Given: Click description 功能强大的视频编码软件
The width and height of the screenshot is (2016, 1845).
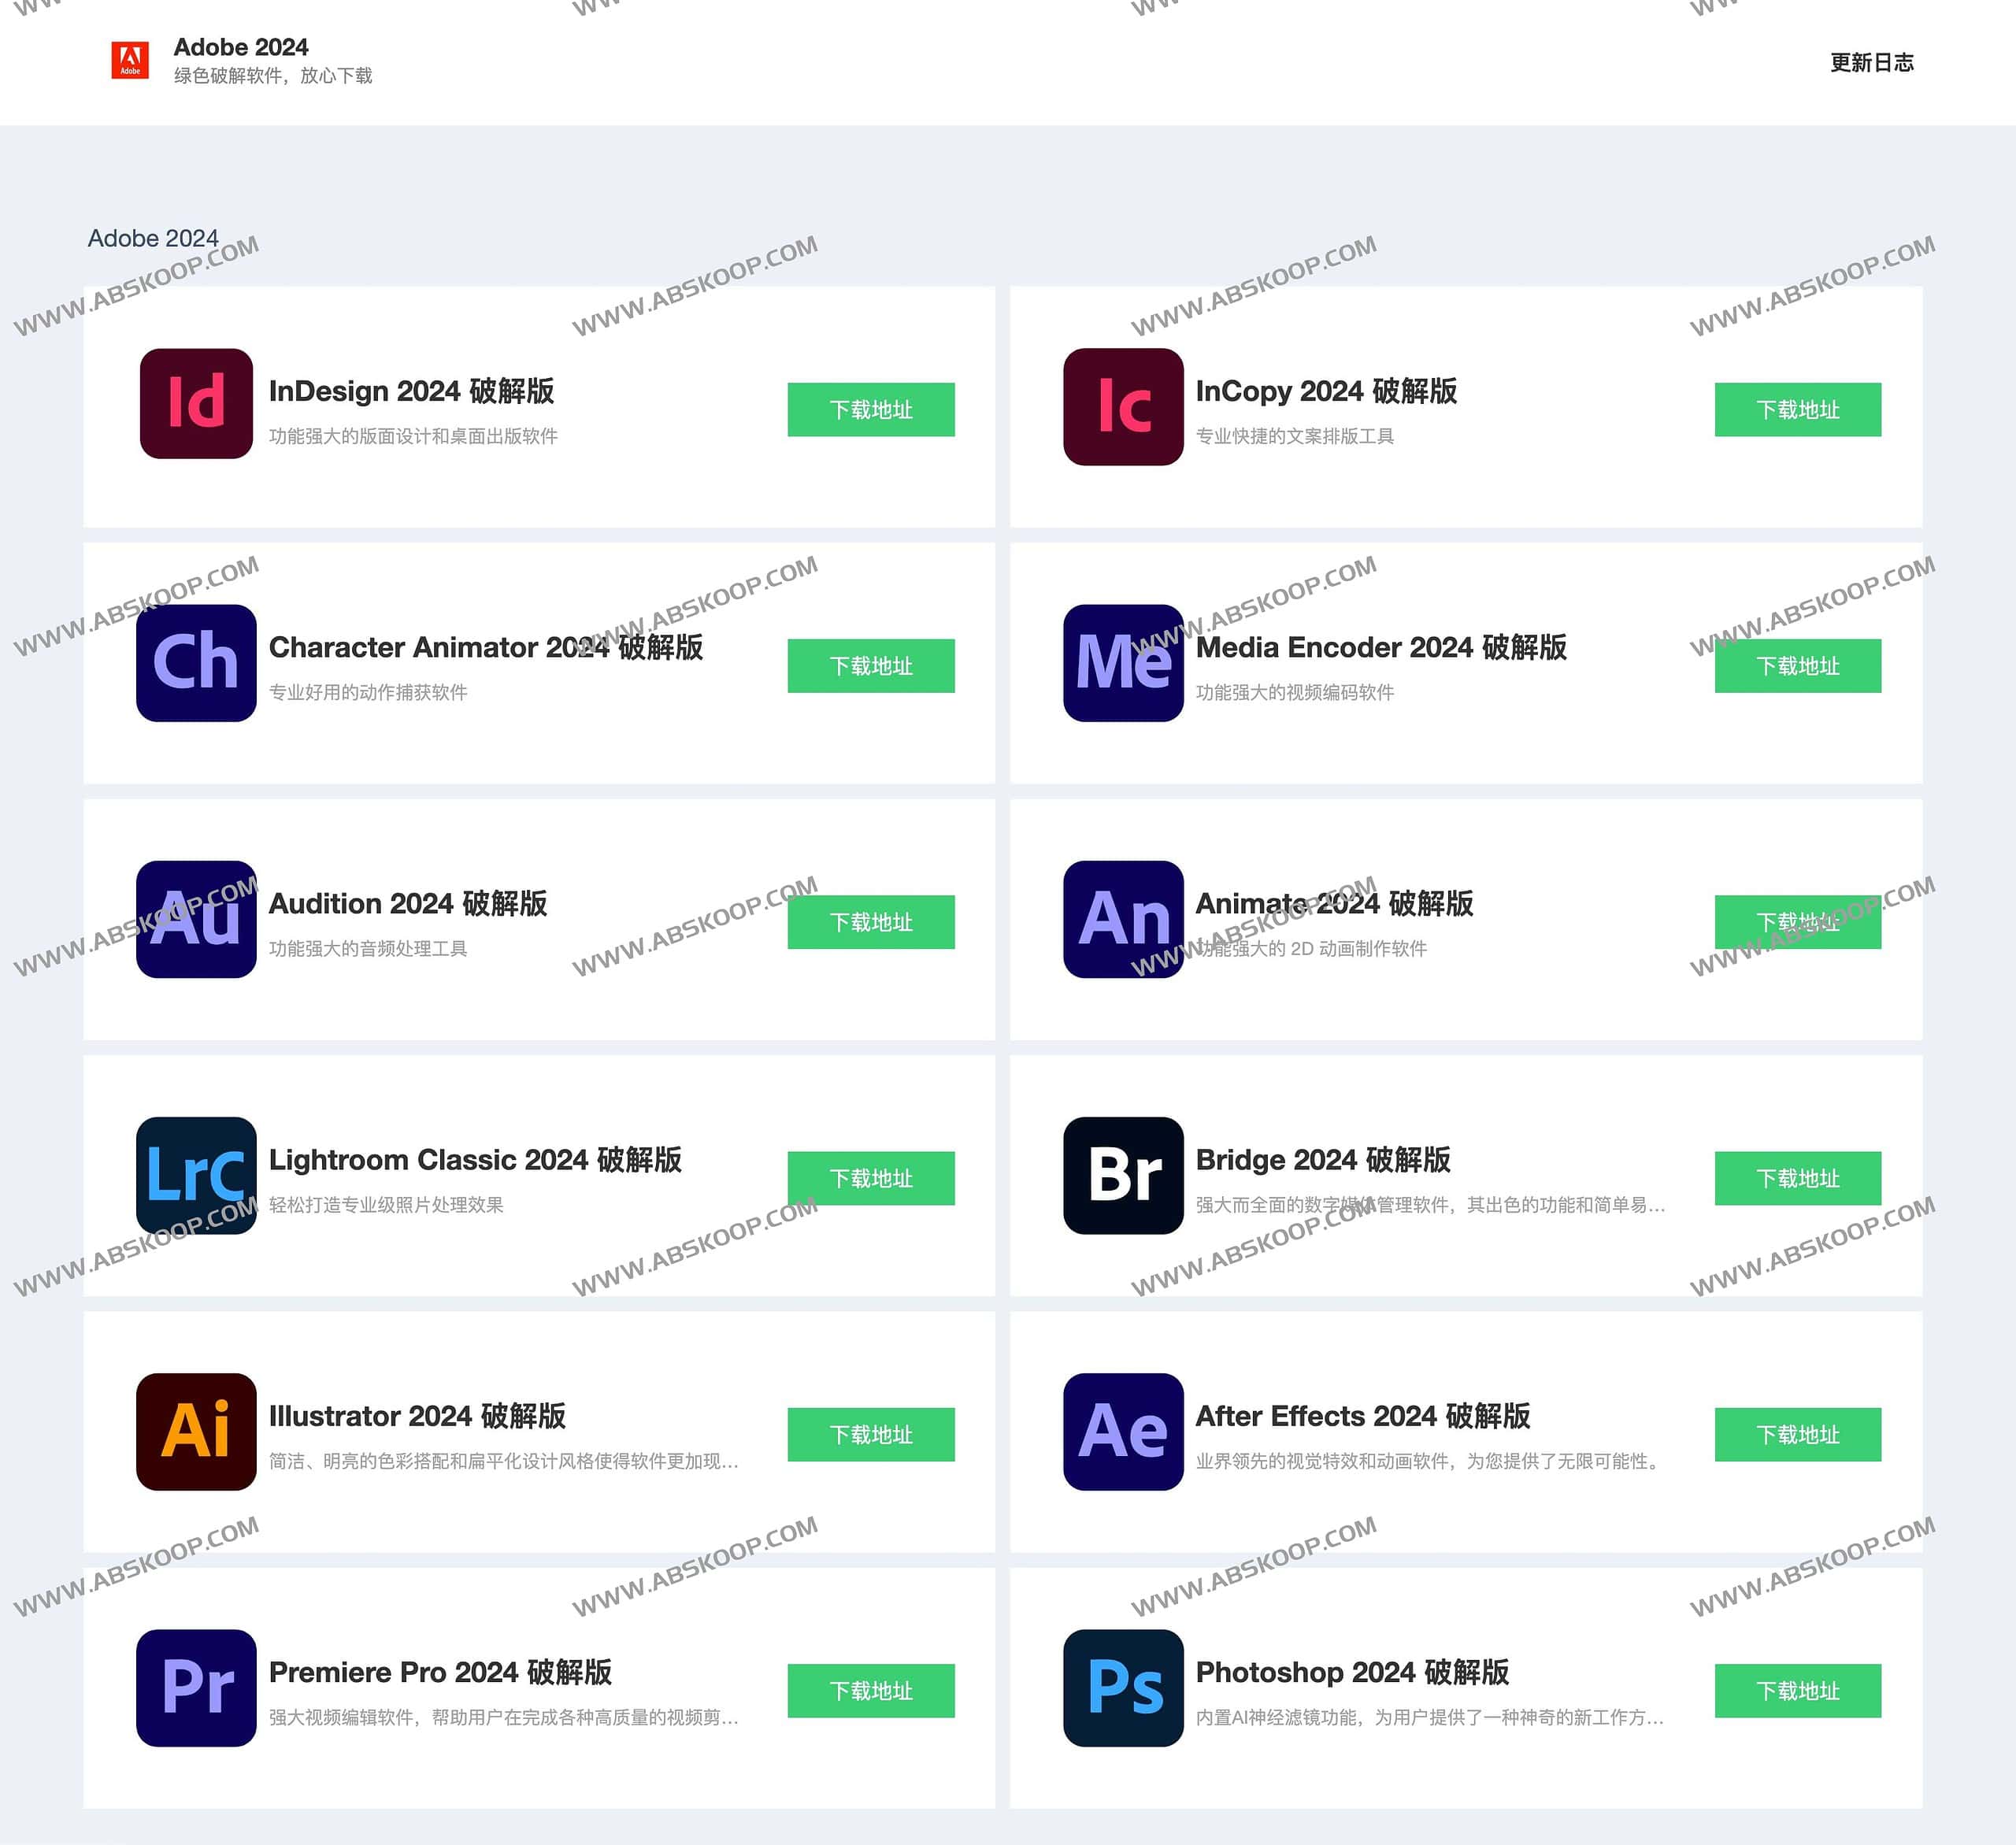Looking at the screenshot, I should pyautogui.click(x=1294, y=692).
